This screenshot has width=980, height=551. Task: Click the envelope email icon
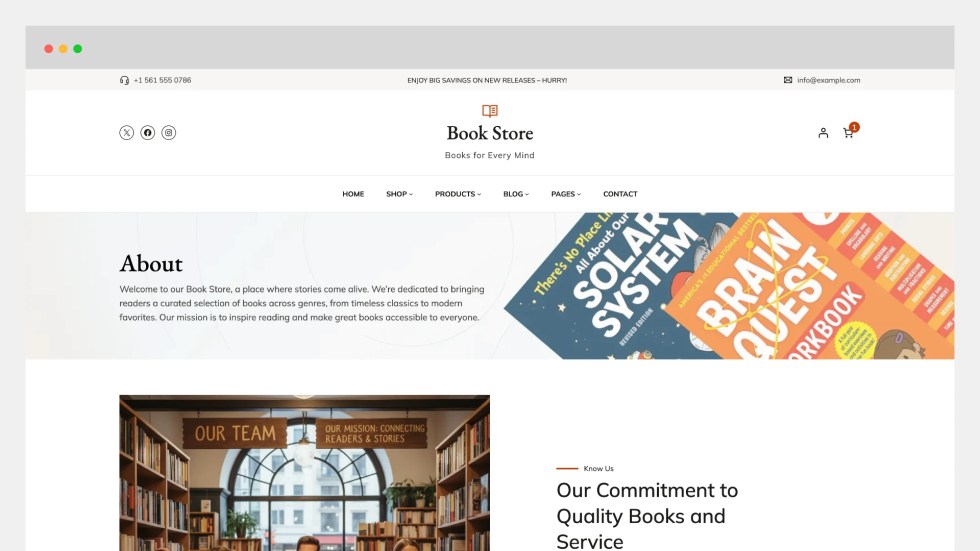point(788,80)
